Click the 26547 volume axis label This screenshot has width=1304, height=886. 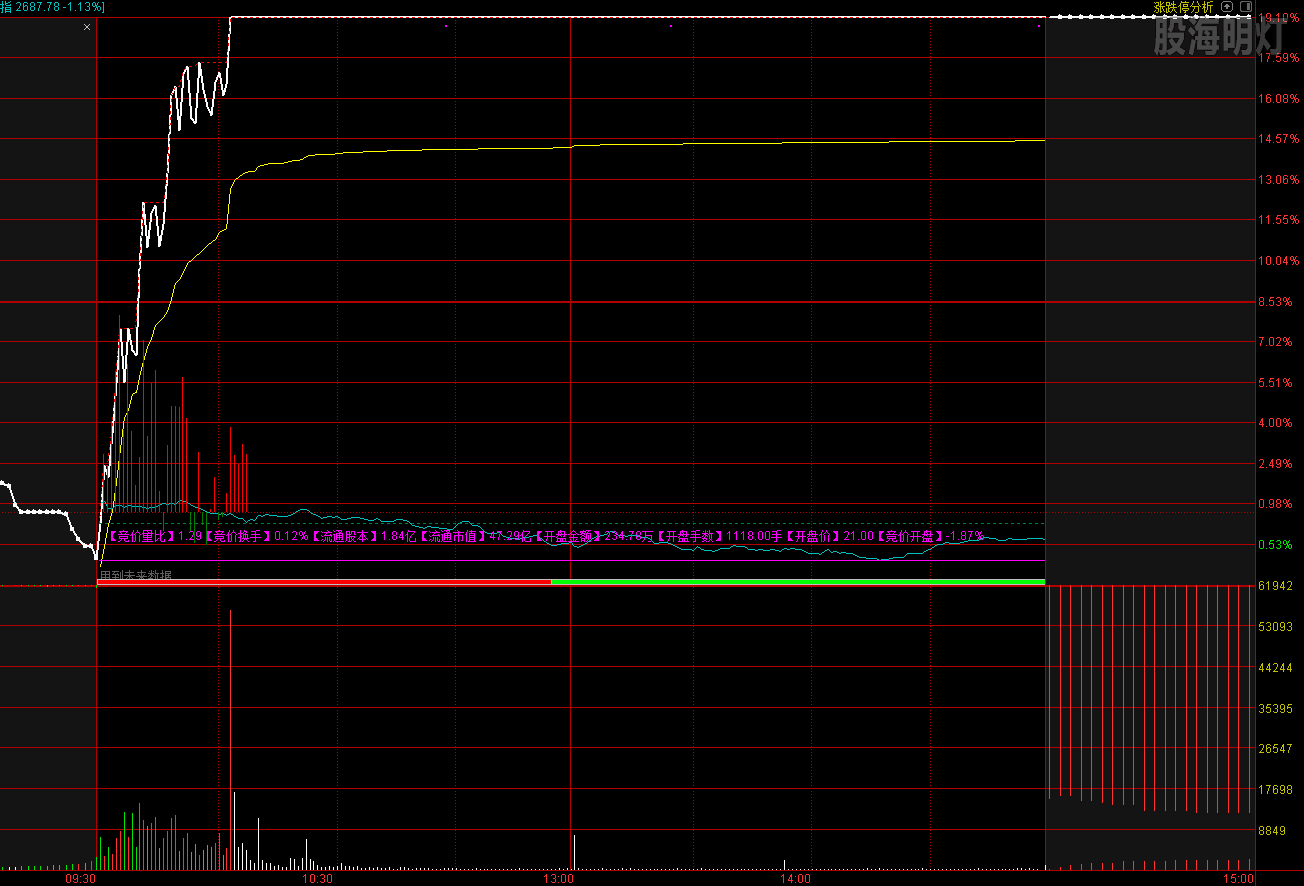pos(1277,749)
